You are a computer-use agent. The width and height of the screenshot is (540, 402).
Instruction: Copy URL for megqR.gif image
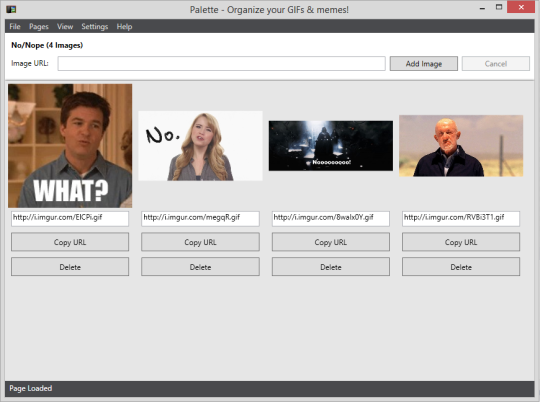click(x=200, y=242)
